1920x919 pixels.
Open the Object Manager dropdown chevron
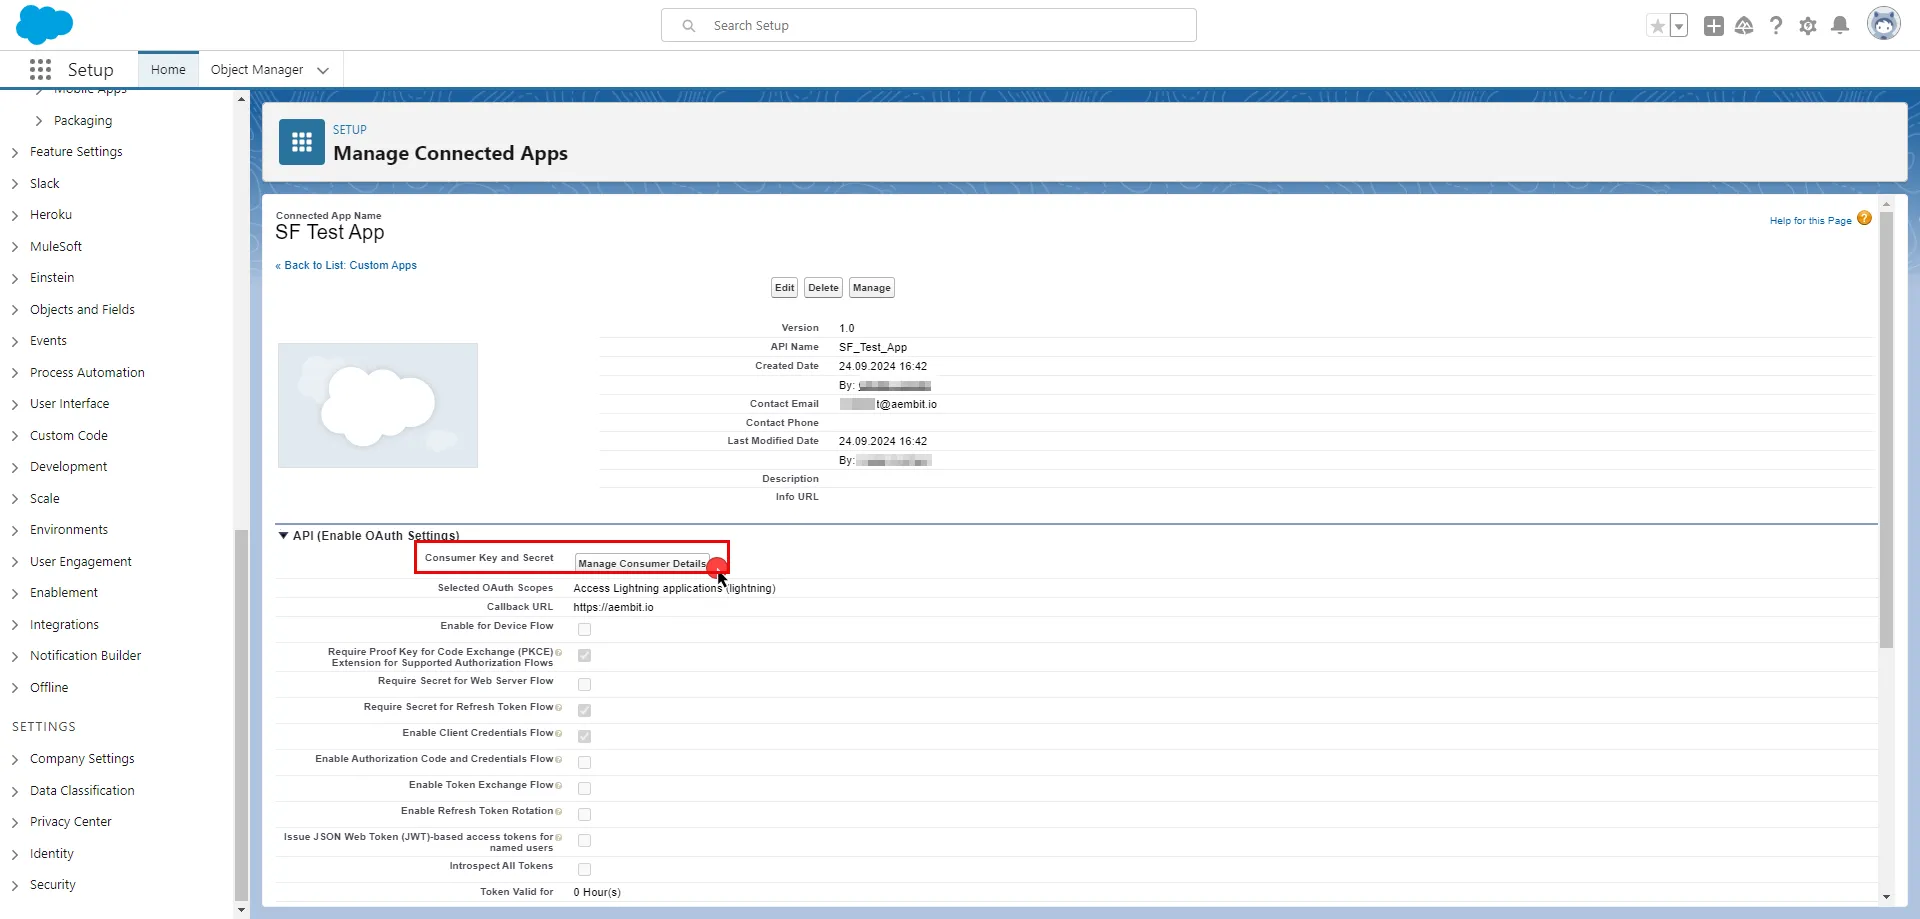(x=323, y=70)
